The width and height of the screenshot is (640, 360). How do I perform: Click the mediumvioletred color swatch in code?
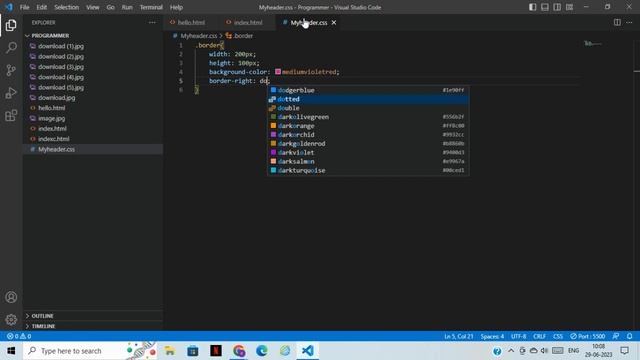[x=278, y=72]
